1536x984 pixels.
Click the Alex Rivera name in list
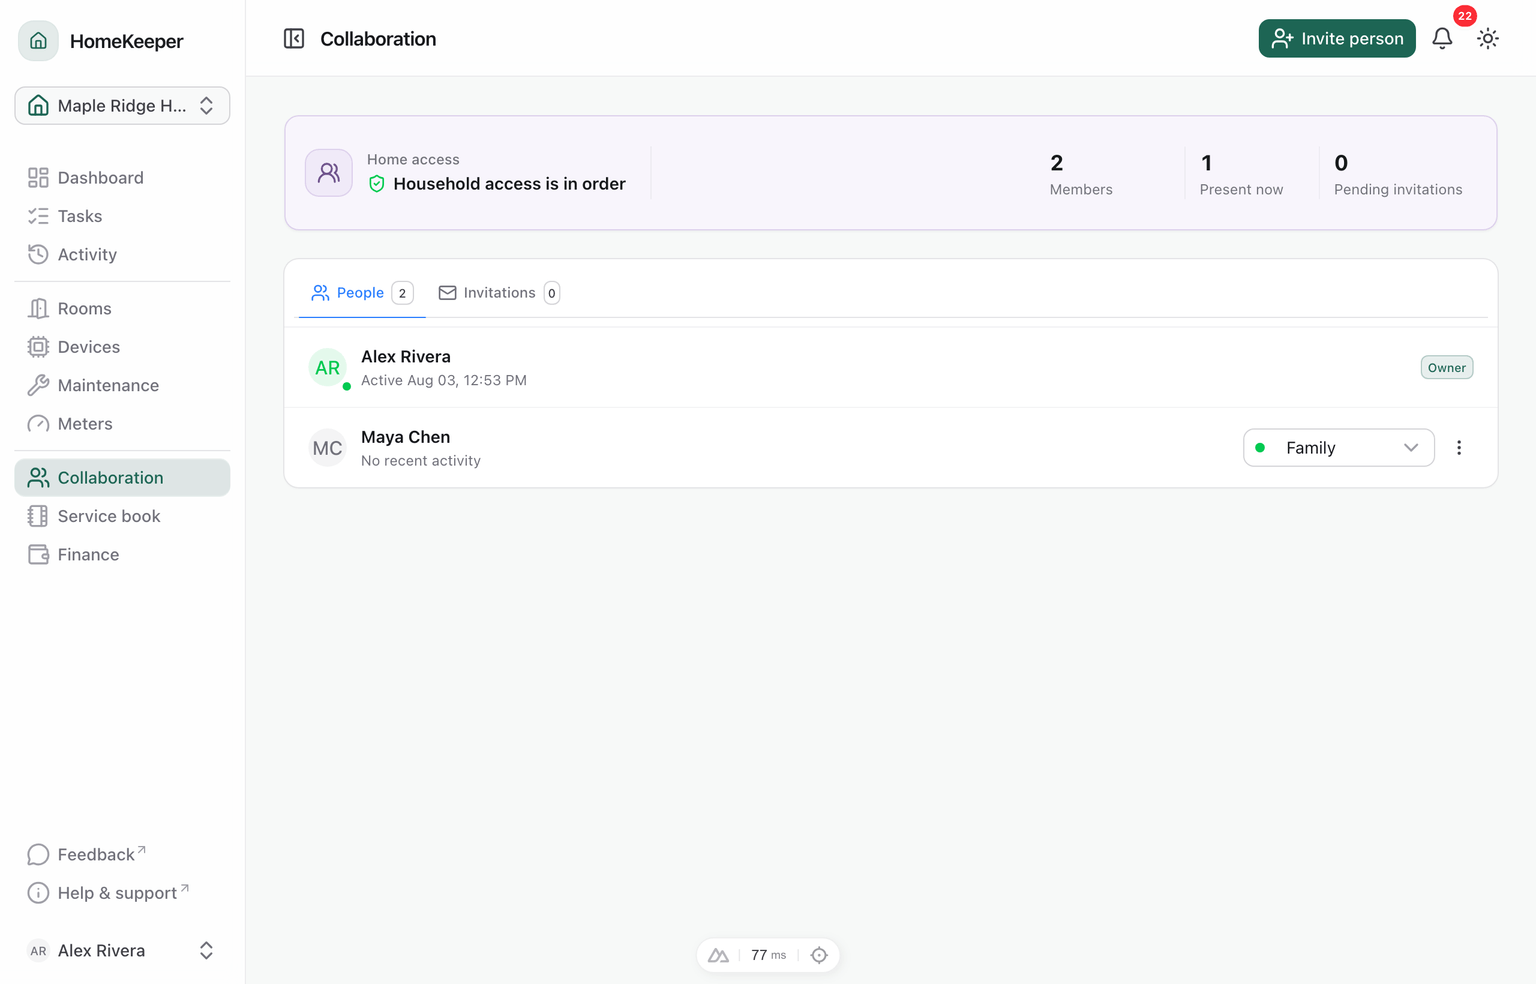pyautogui.click(x=406, y=357)
